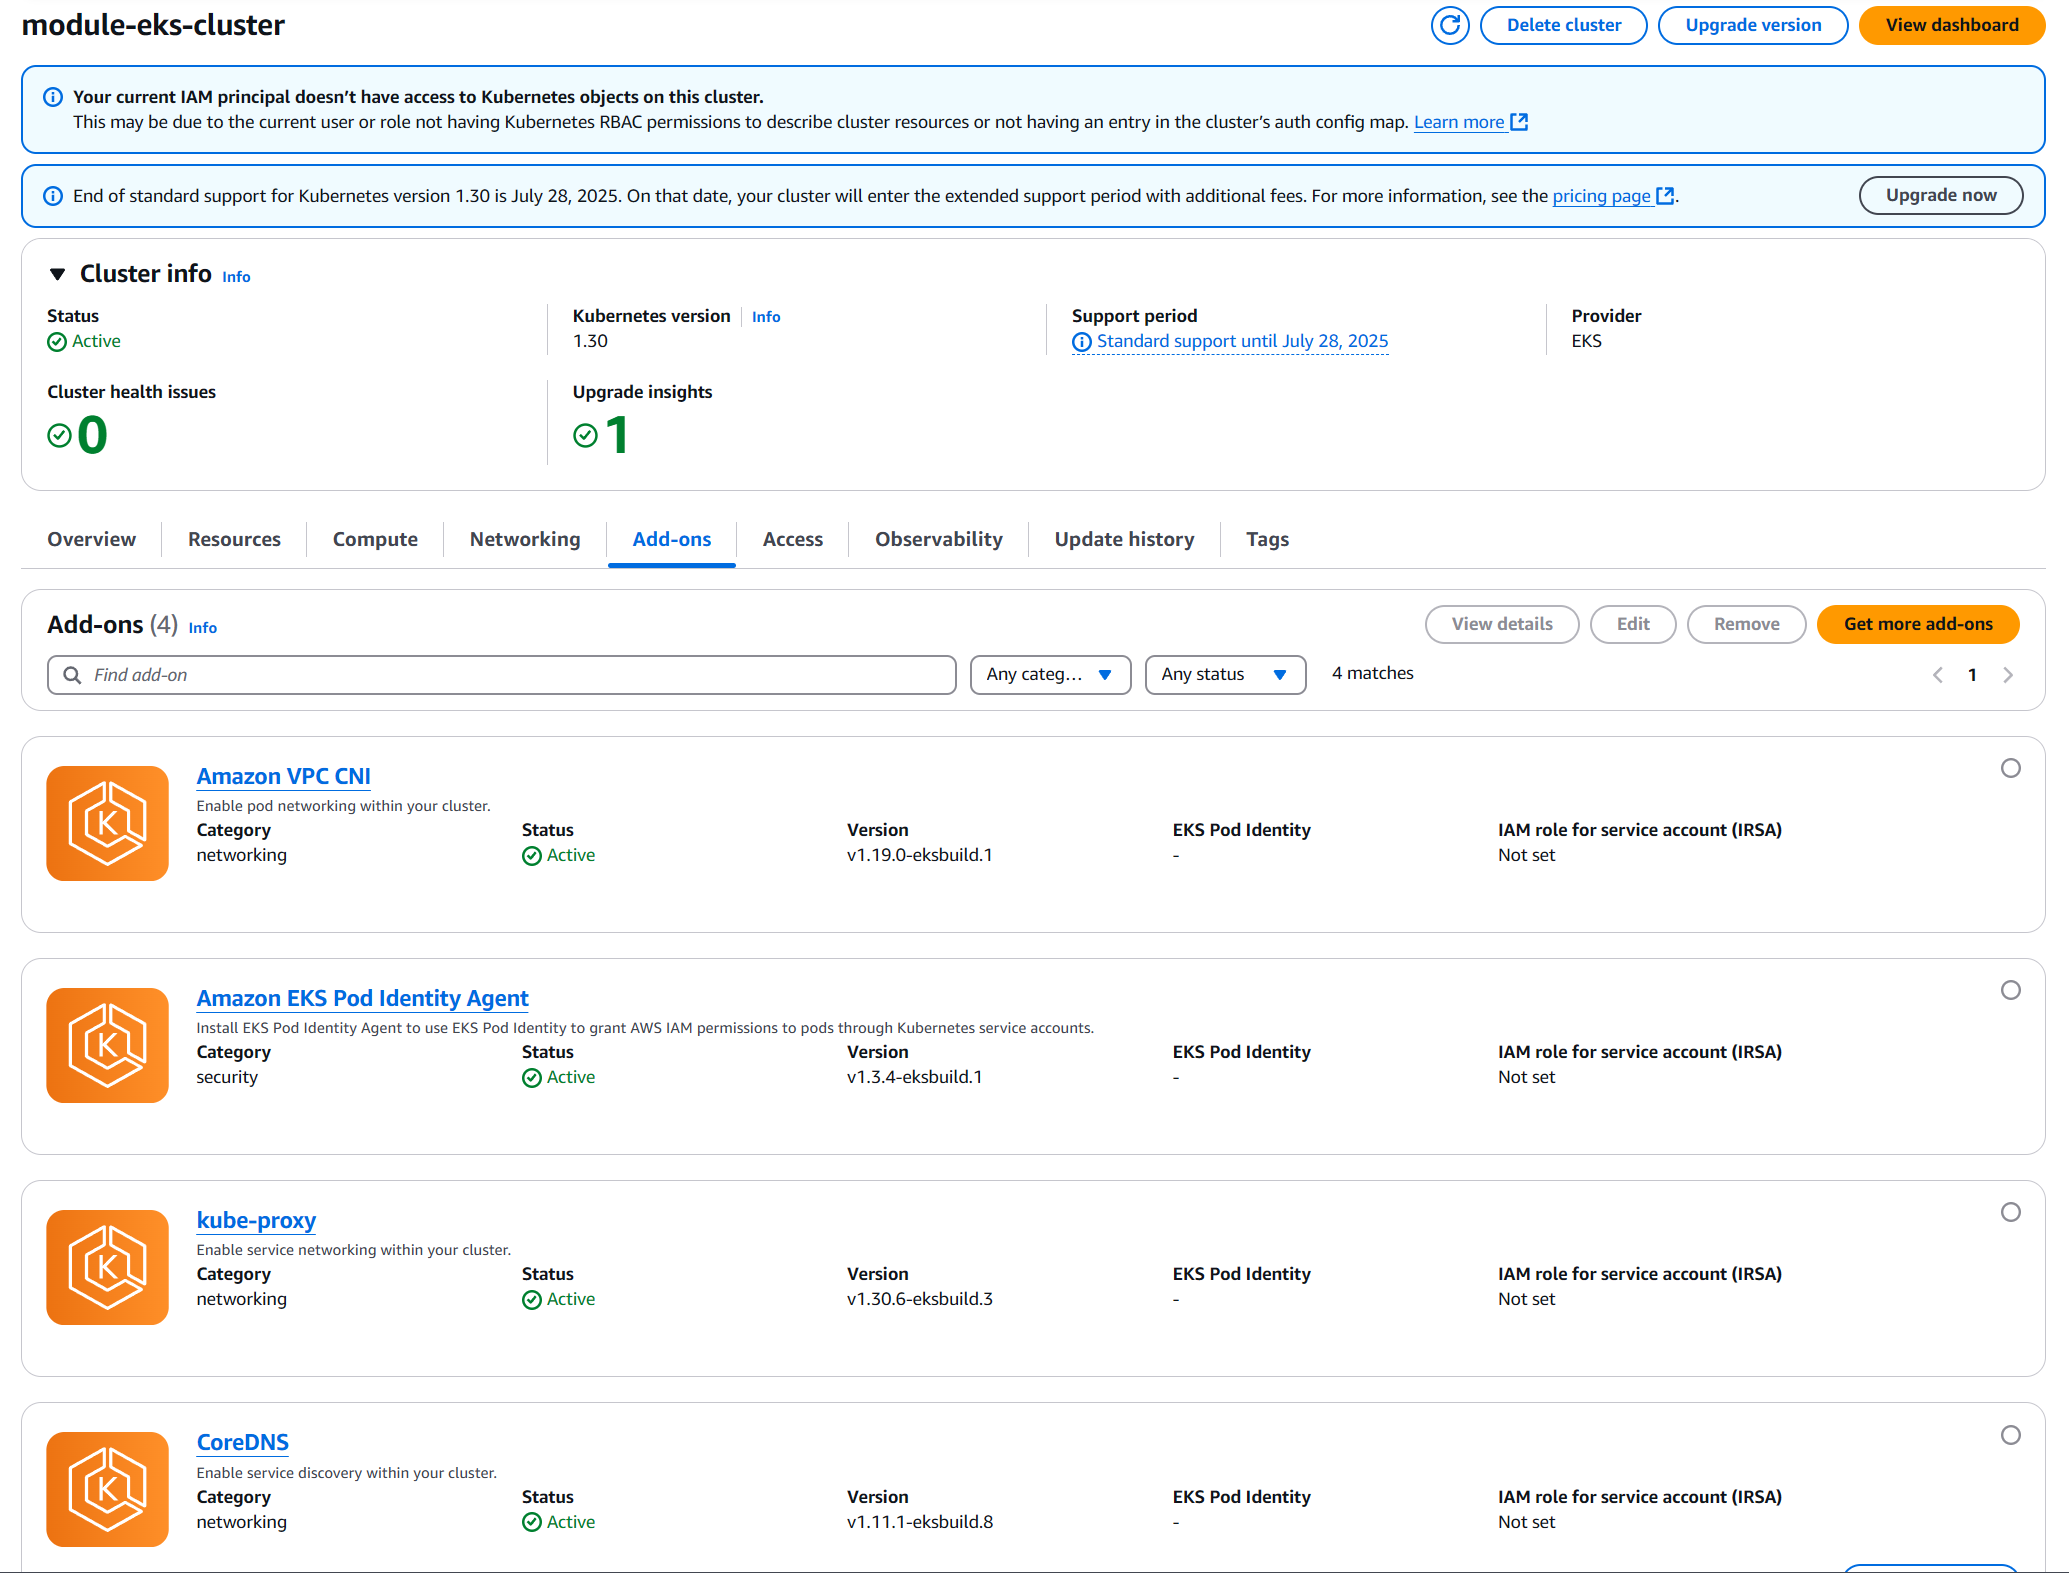
Task: Click the external link icon beside pricing page
Action: tap(1665, 196)
